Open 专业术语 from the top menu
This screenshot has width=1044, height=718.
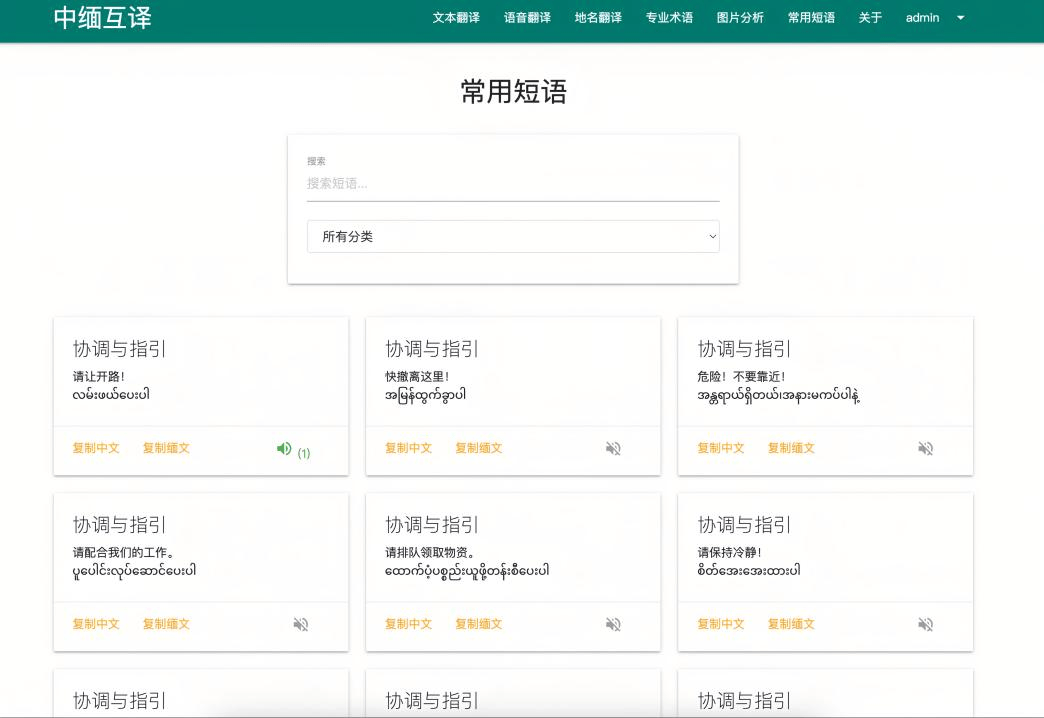point(669,18)
